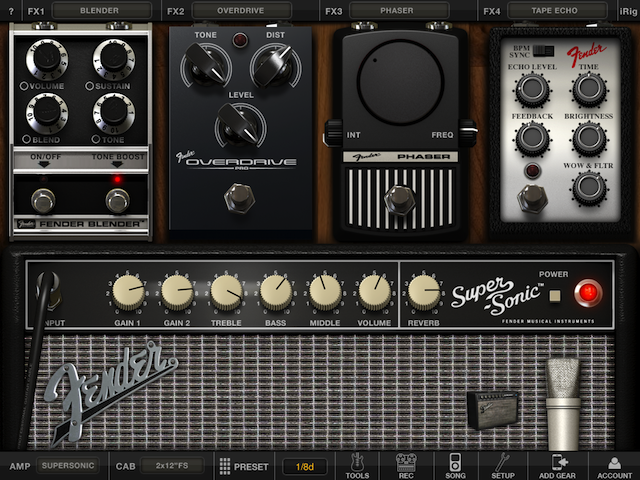Click the FX2 slot label
640x480 pixels.
coord(176,11)
